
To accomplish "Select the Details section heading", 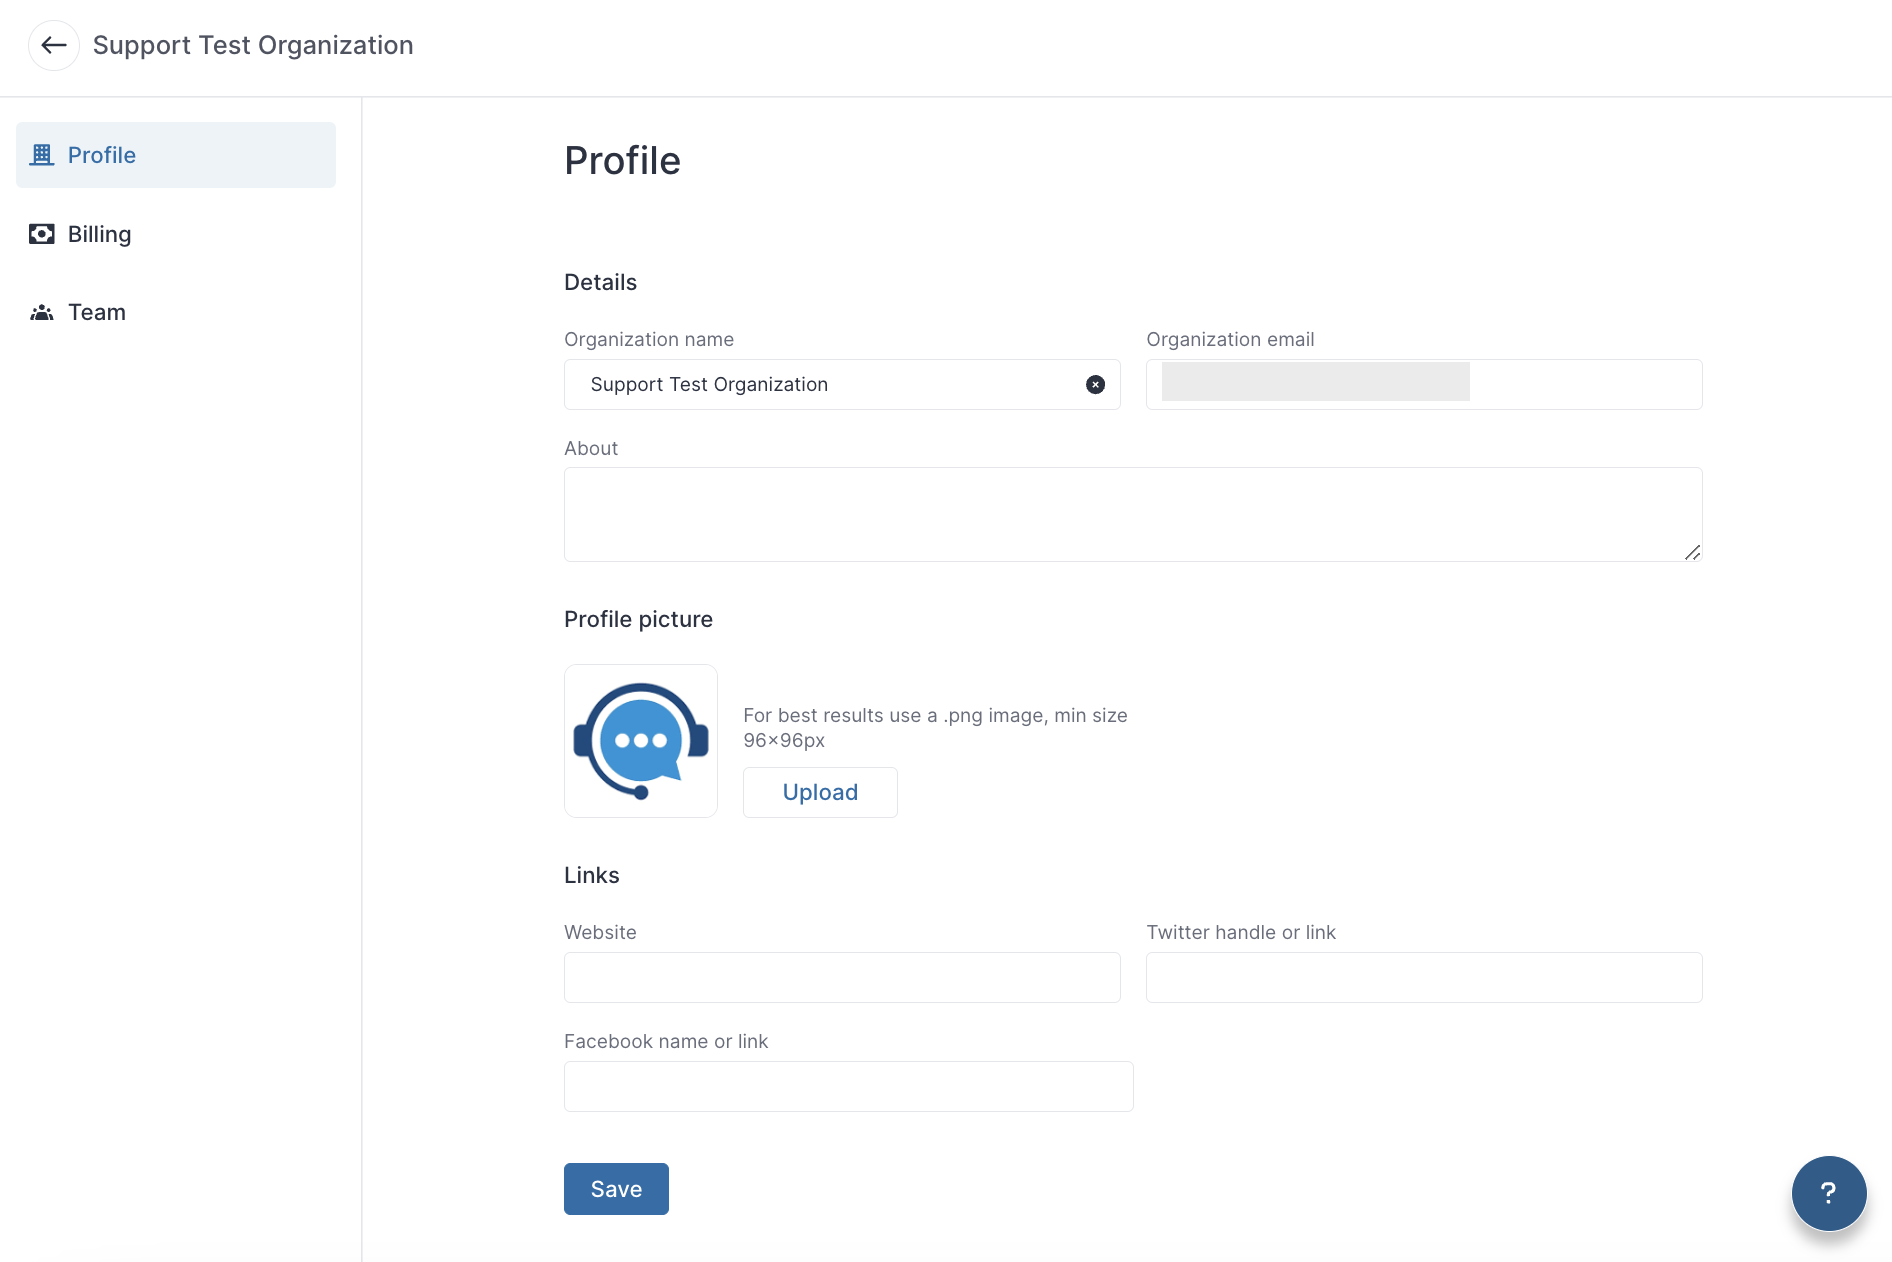I will pos(600,282).
